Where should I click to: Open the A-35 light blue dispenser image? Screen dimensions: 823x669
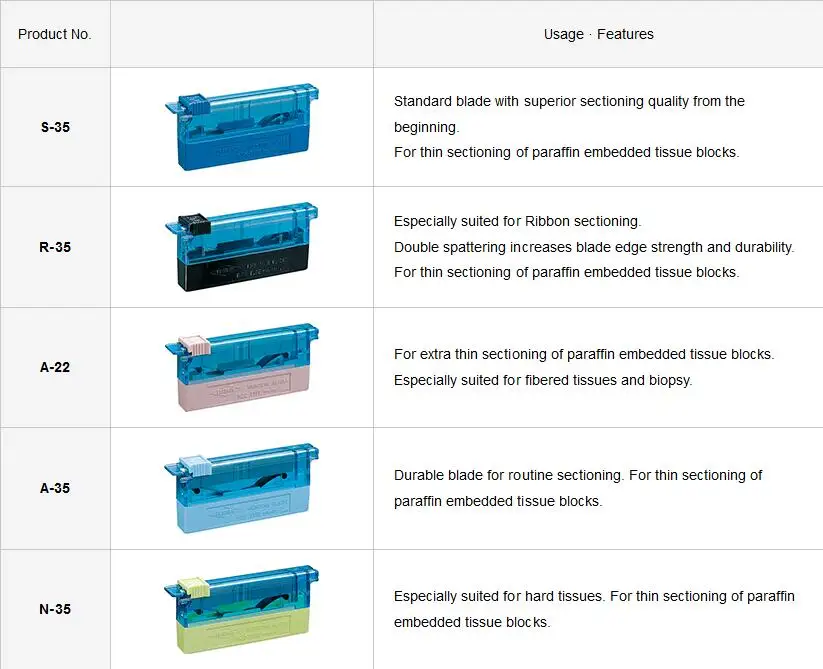click(241, 489)
